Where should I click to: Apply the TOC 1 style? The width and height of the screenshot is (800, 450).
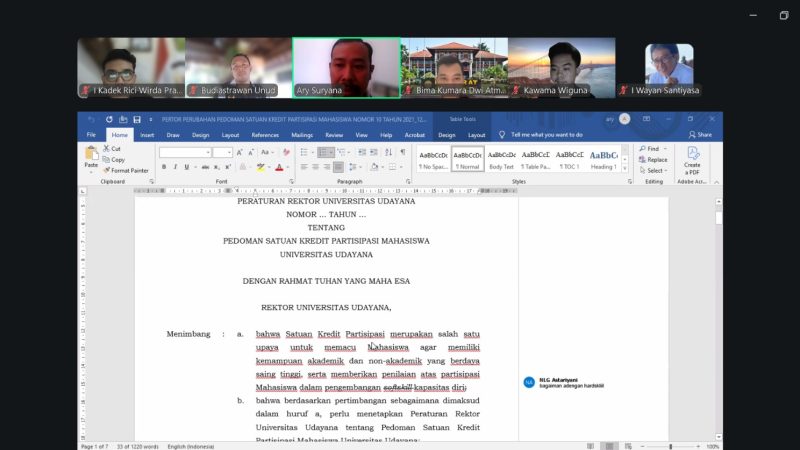[569, 159]
